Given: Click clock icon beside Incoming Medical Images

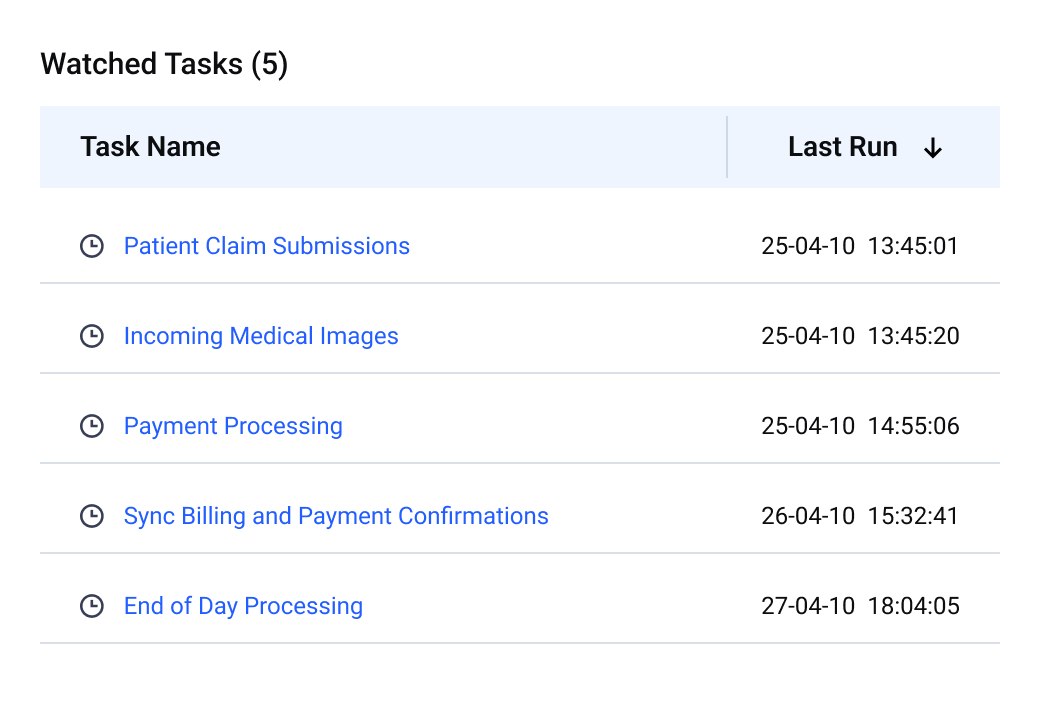Looking at the screenshot, I should (x=92, y=336).
